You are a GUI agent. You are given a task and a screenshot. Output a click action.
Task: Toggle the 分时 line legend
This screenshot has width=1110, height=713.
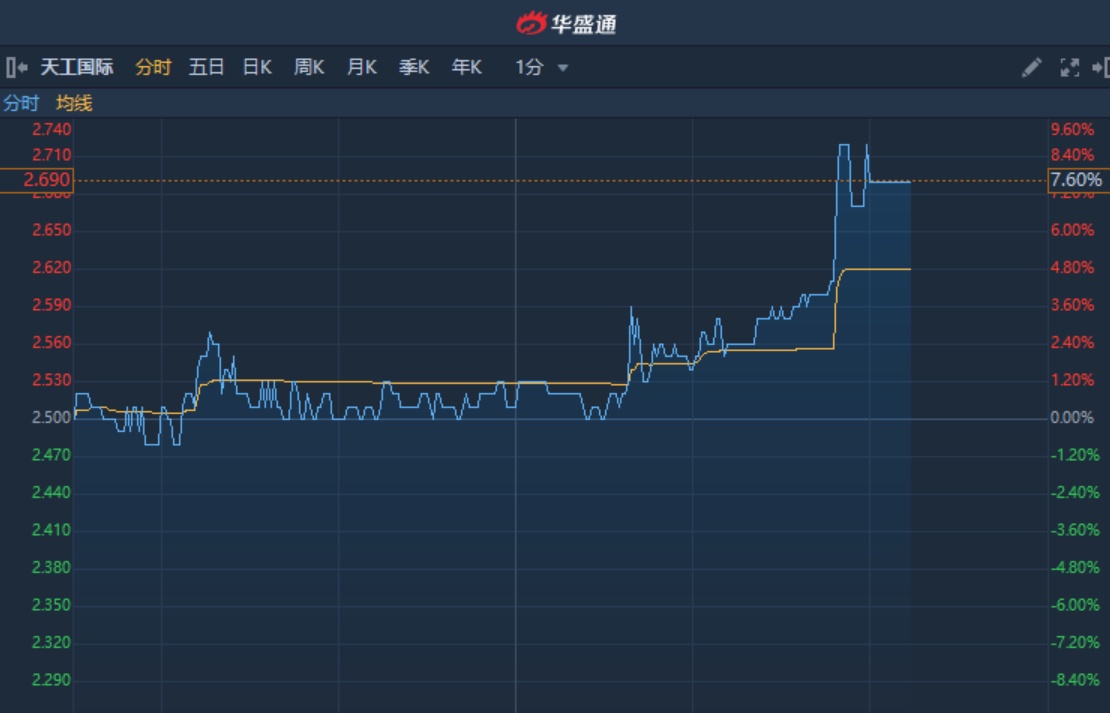(x=21, y=103)
